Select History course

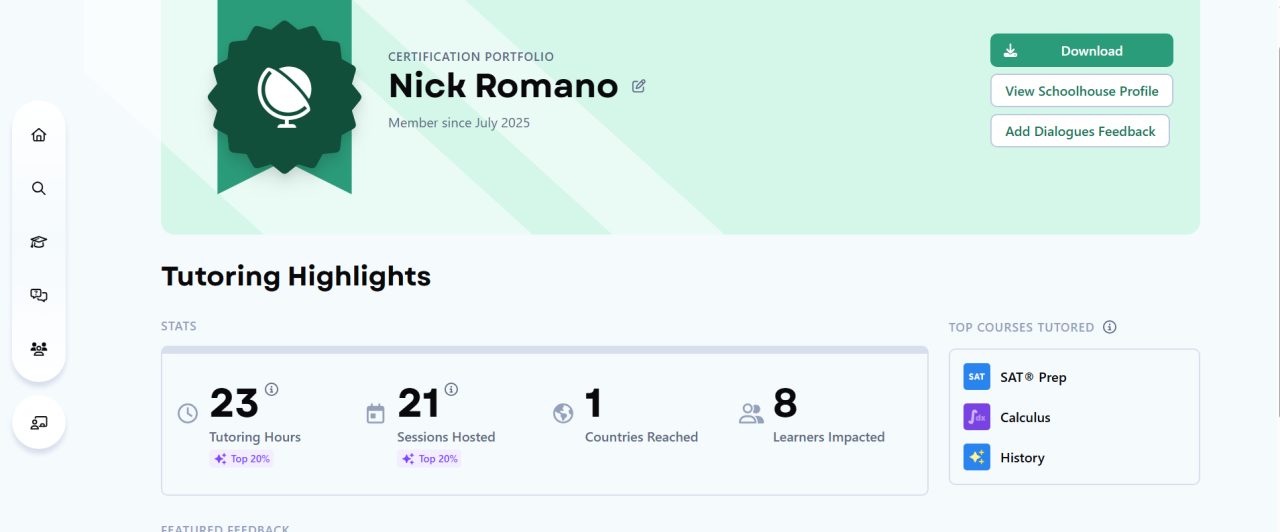click(x=1022, y=457)
